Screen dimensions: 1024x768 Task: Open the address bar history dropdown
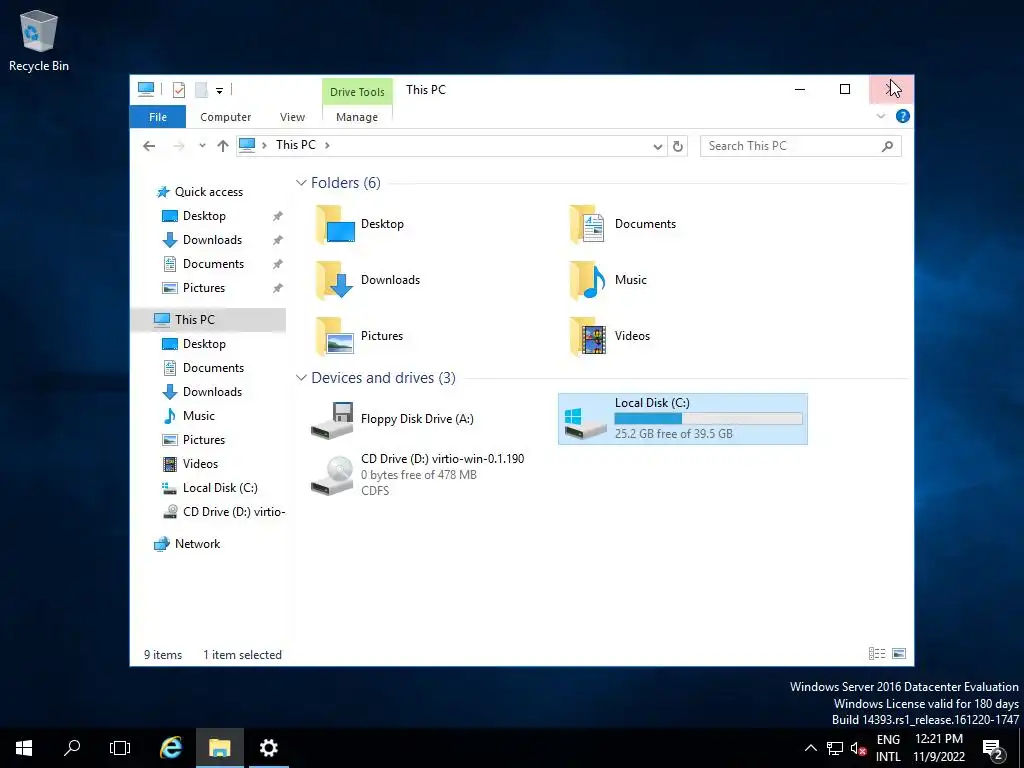coord(658,146)
